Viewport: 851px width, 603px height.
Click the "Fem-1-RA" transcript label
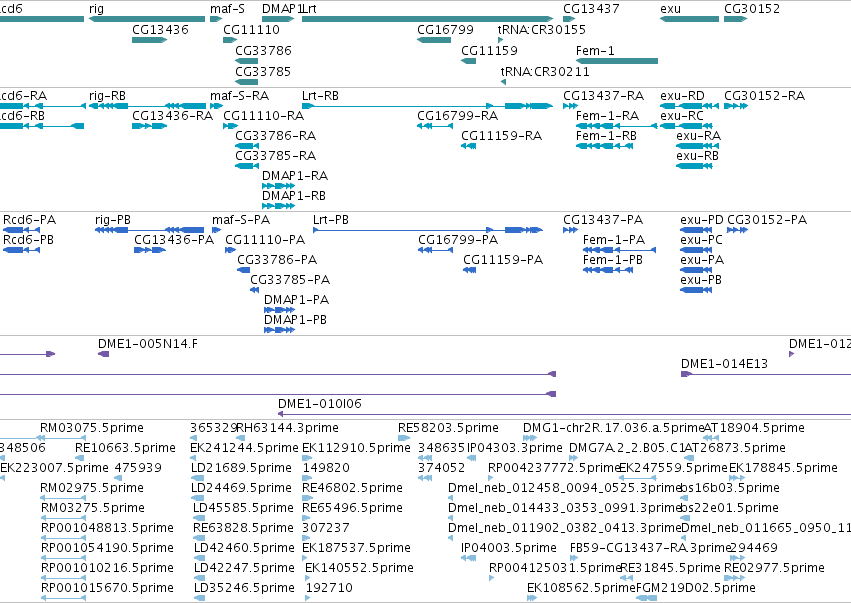607,116
